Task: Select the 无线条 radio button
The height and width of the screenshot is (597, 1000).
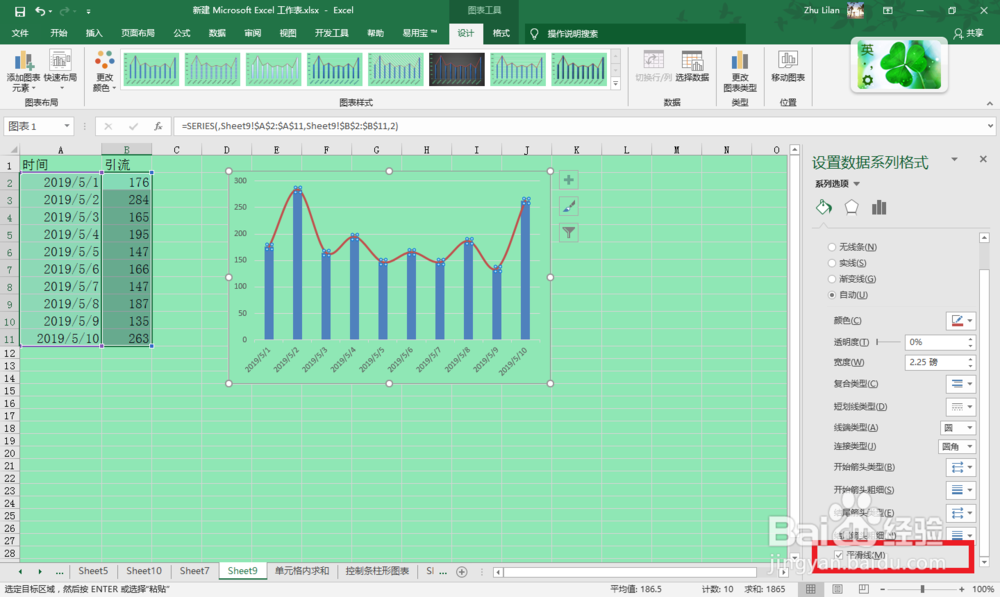Action: click(x=832, y=247)
